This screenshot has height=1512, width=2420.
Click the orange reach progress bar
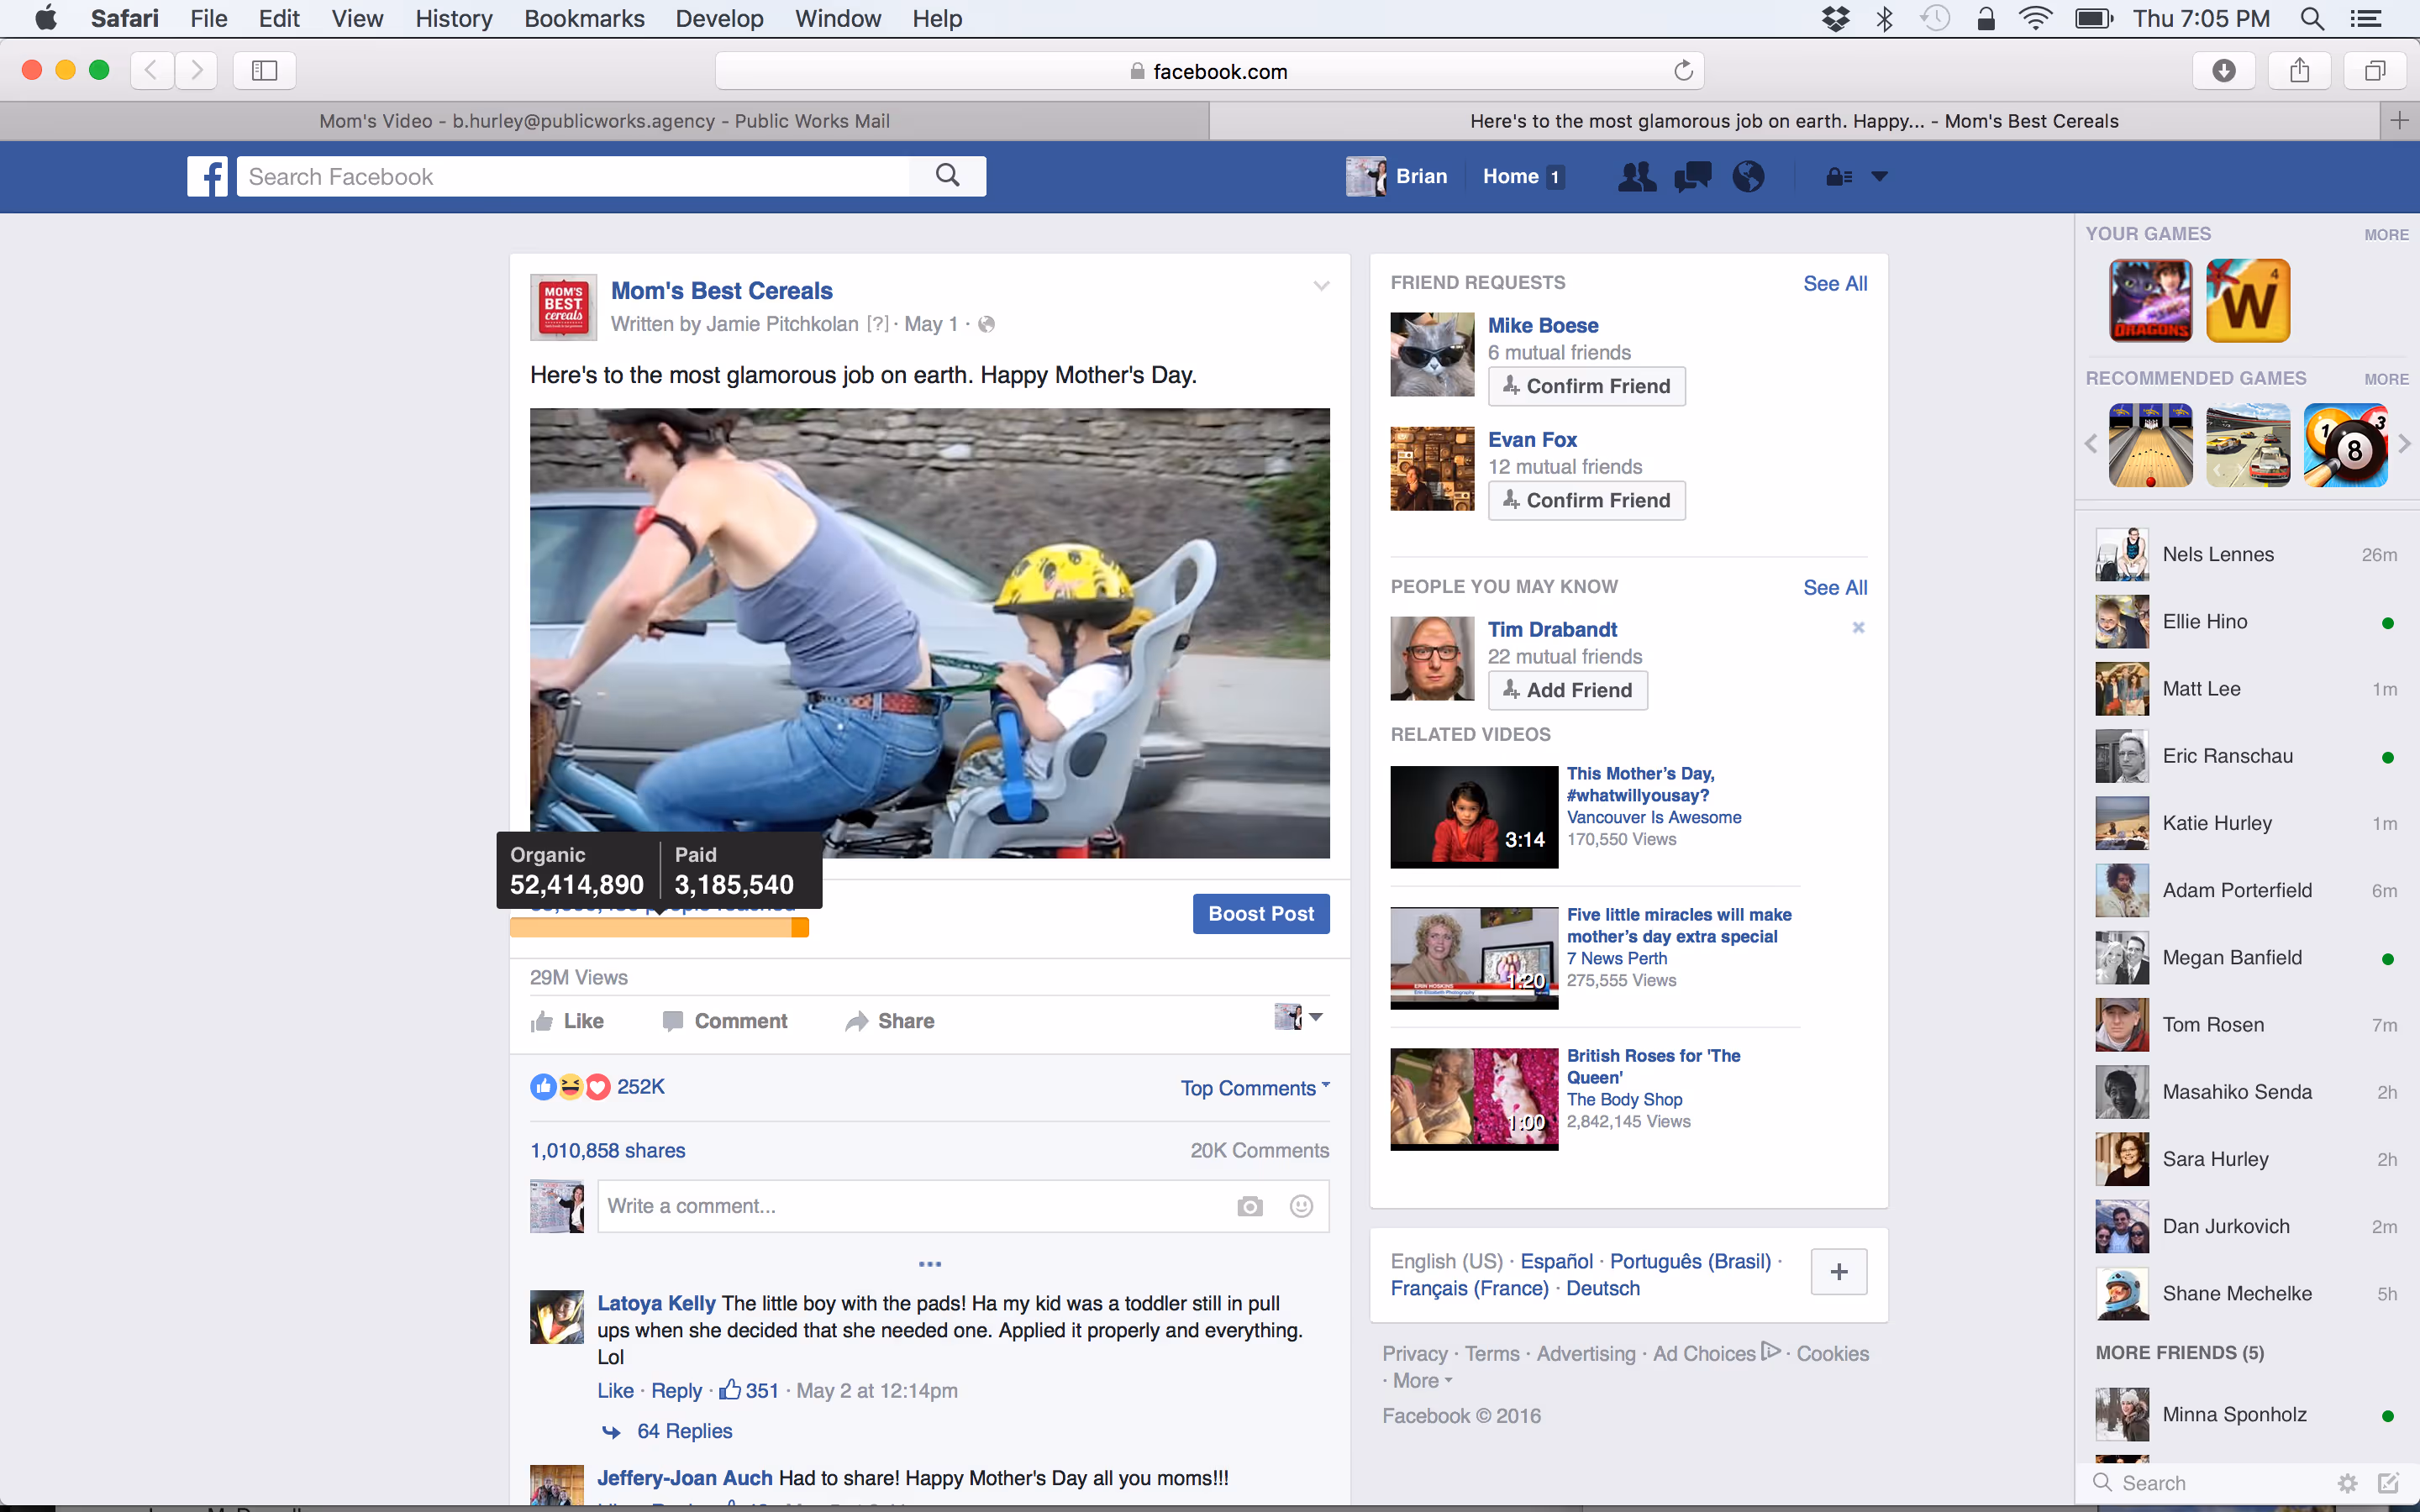[658, 928]
